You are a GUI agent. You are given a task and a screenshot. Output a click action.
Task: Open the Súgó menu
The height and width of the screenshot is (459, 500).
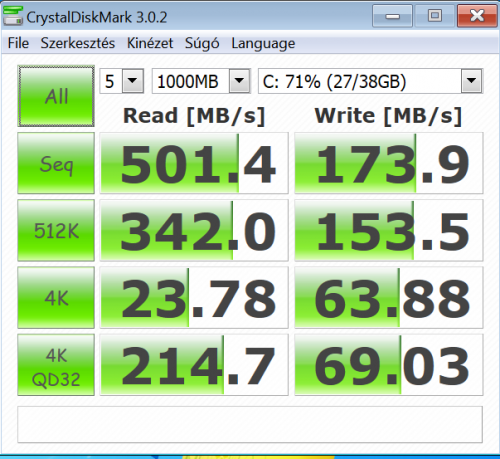pyautogui.click(x=202, y=43)
